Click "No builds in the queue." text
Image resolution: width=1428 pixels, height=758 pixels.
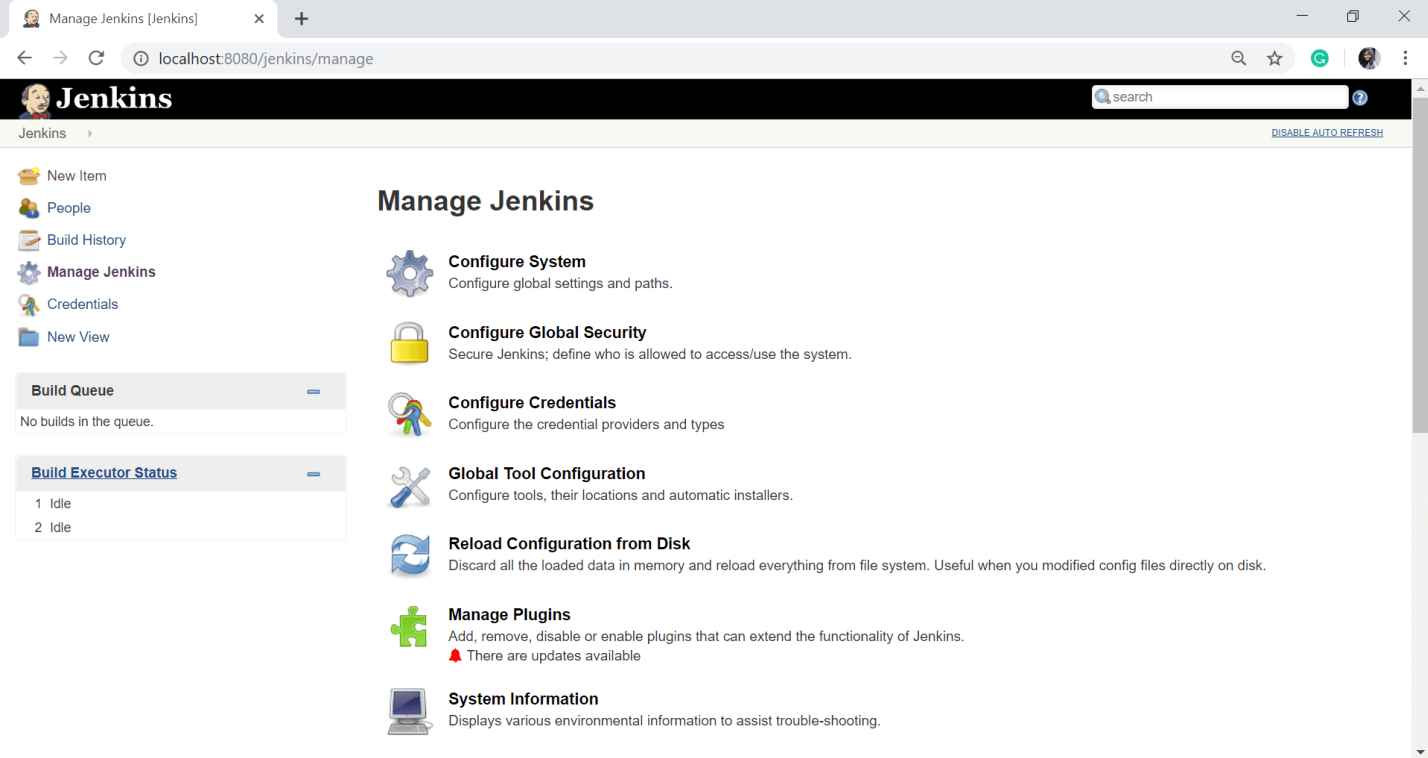[x=87, y=422]
